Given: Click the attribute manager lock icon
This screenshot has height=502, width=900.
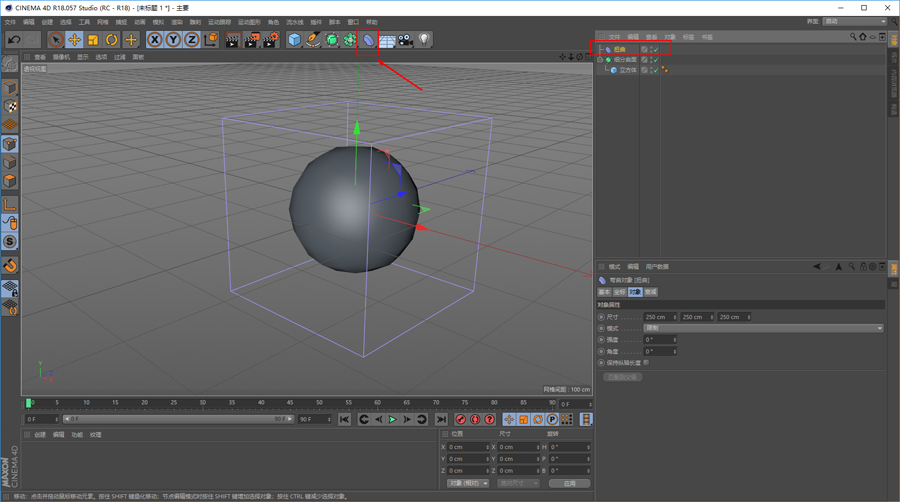Looking at the screenshot, I should (x=863, y=266).
